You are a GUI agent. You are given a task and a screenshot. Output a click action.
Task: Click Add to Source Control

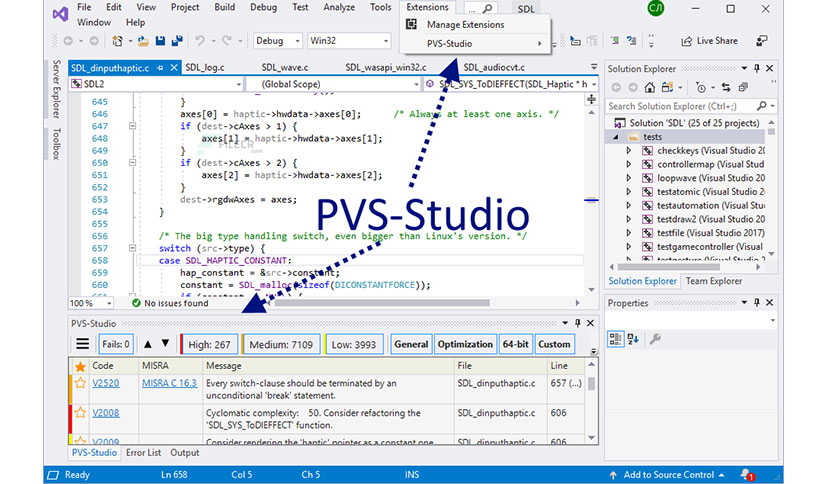tap(669, 474)
